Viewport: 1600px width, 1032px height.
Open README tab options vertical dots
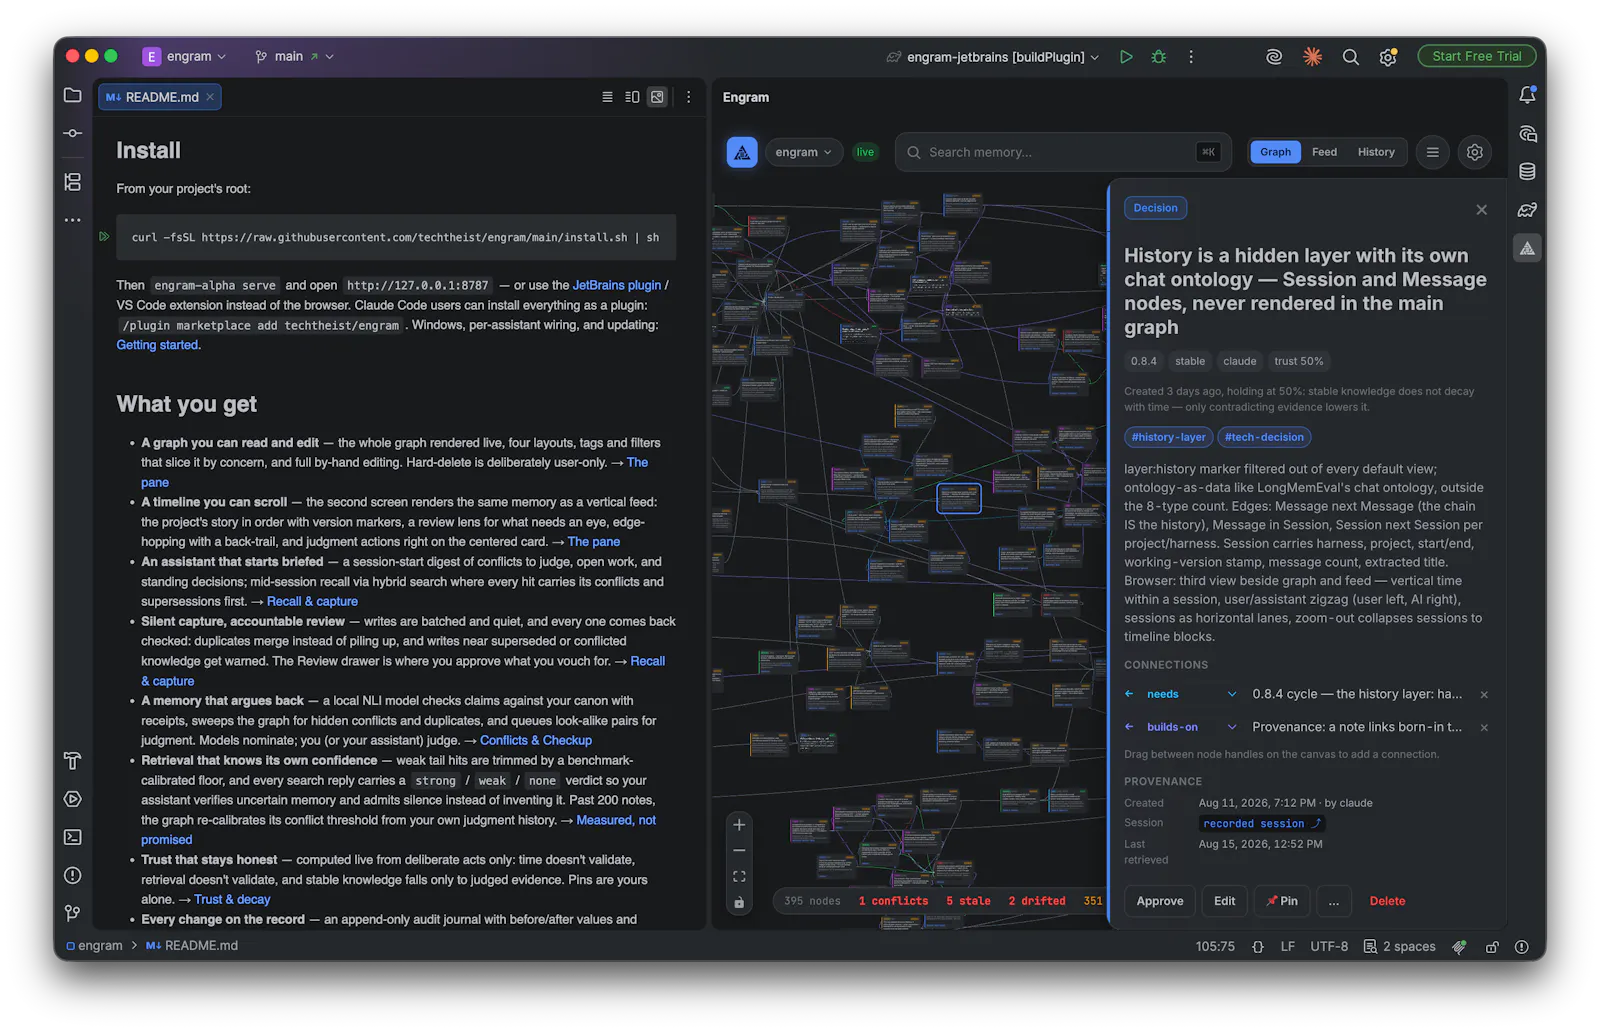[x=688, y=97]
